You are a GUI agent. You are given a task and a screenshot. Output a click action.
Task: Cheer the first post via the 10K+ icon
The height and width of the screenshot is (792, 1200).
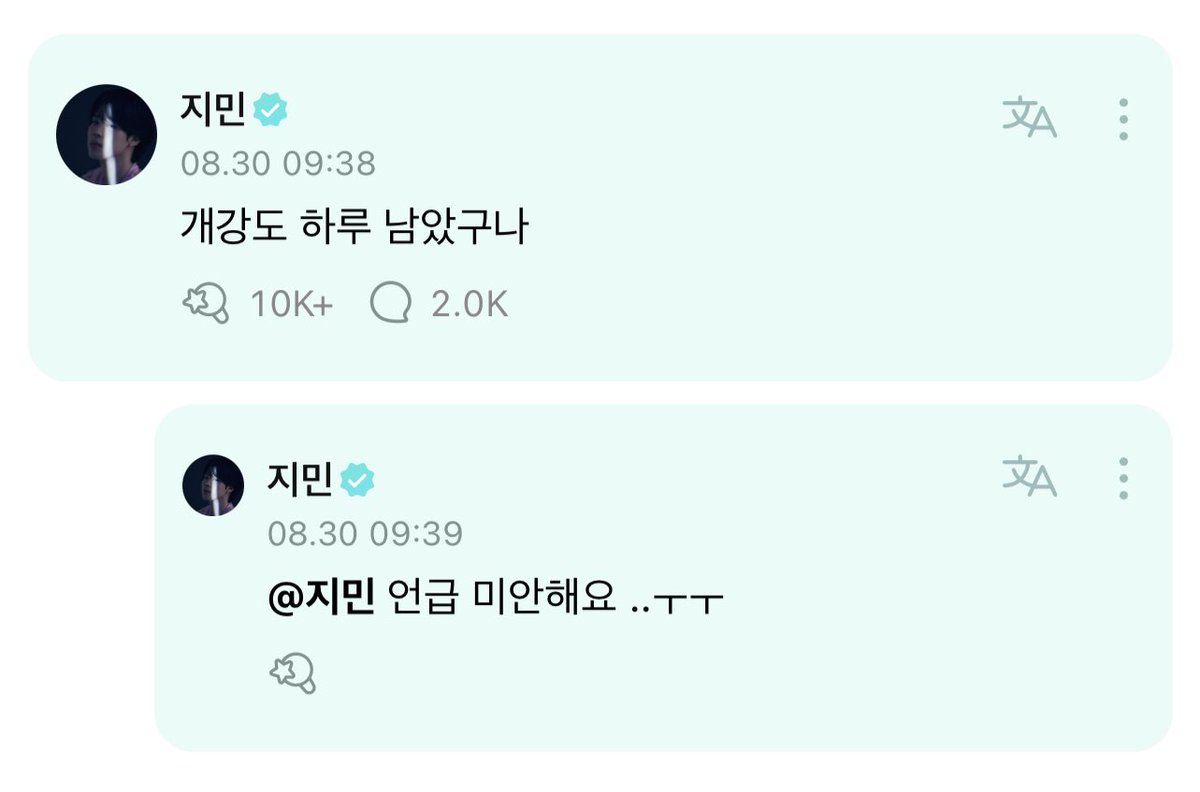(x=206, y=304)
